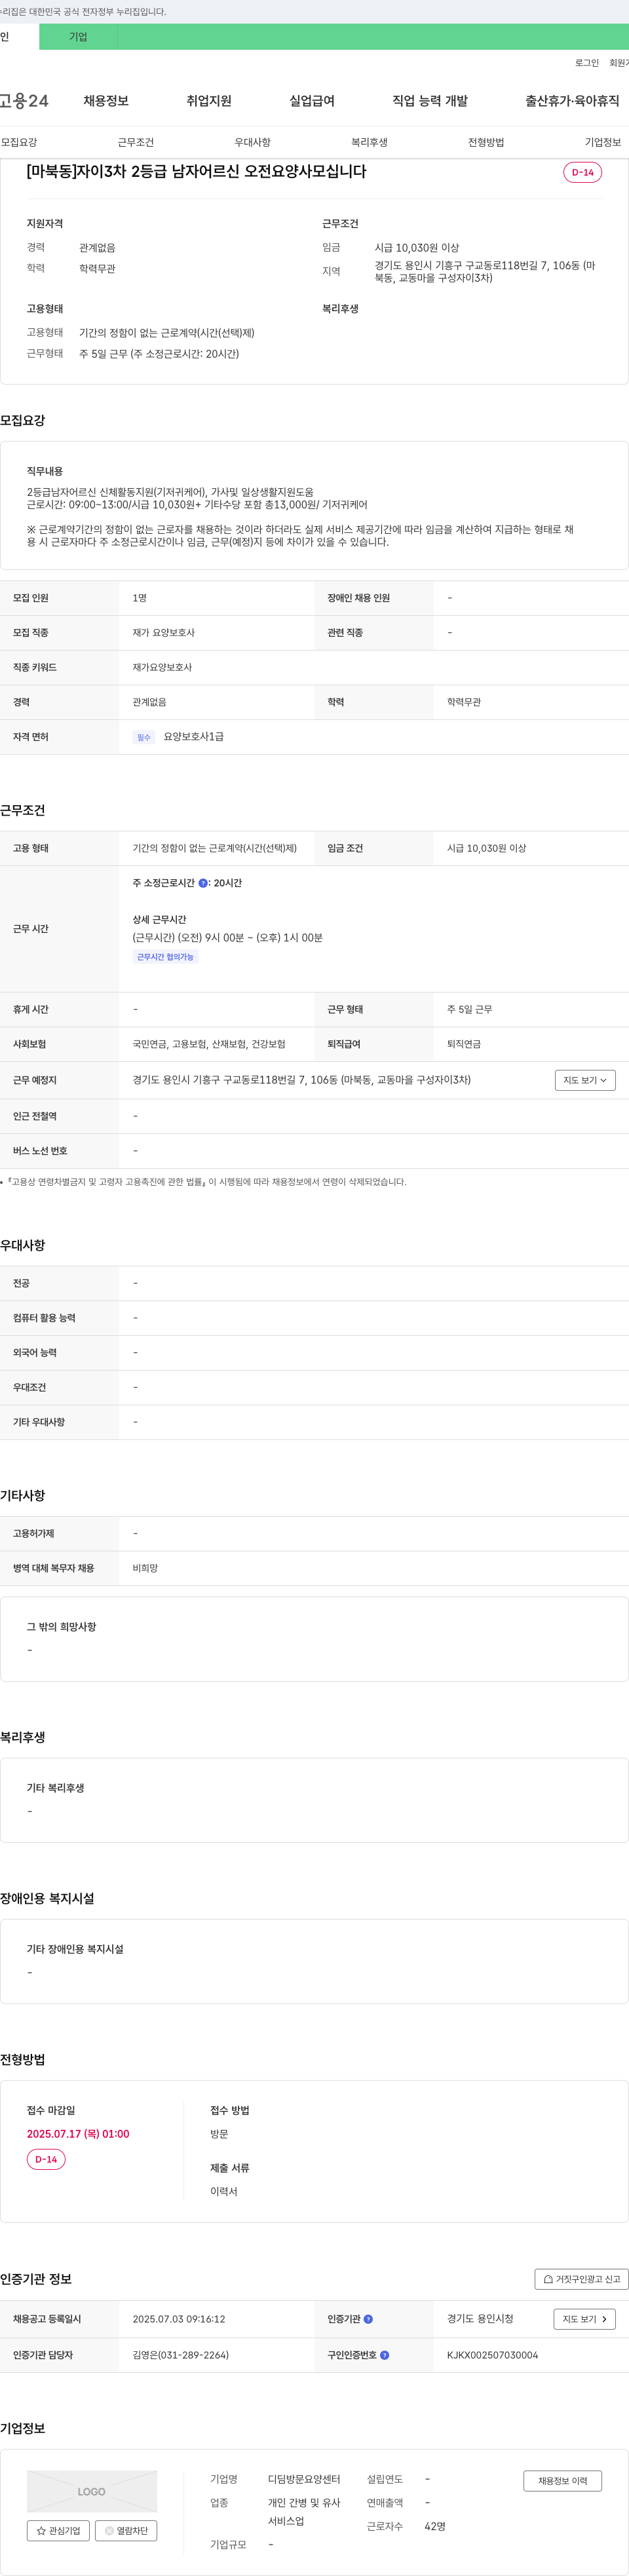Select the 경기도 용인시청 text
This screenshot has width=629, height=2576.
click(480, 2319)
